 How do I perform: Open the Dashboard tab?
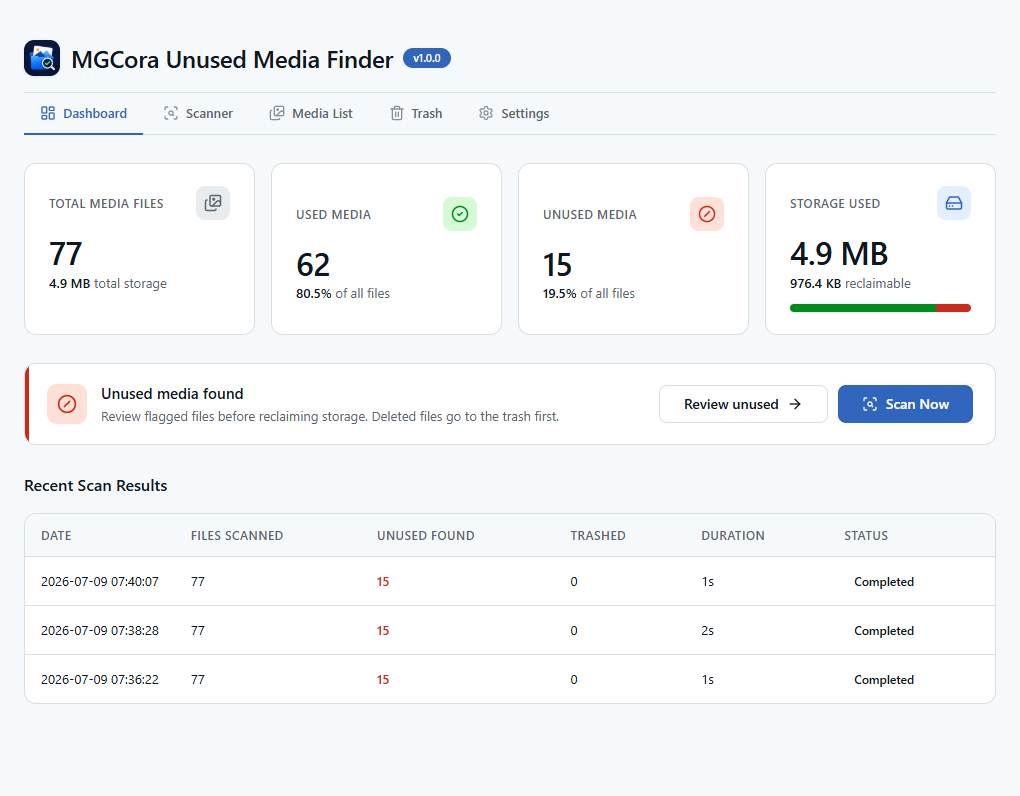tap(83, 113)
